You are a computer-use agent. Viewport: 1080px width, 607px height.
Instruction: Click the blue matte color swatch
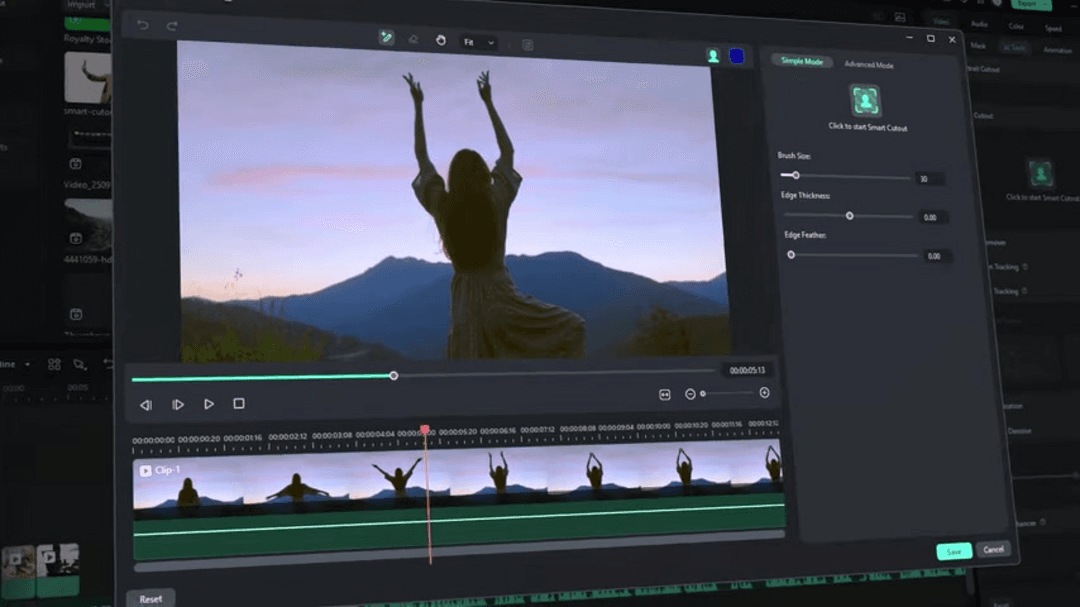(739, 57)
